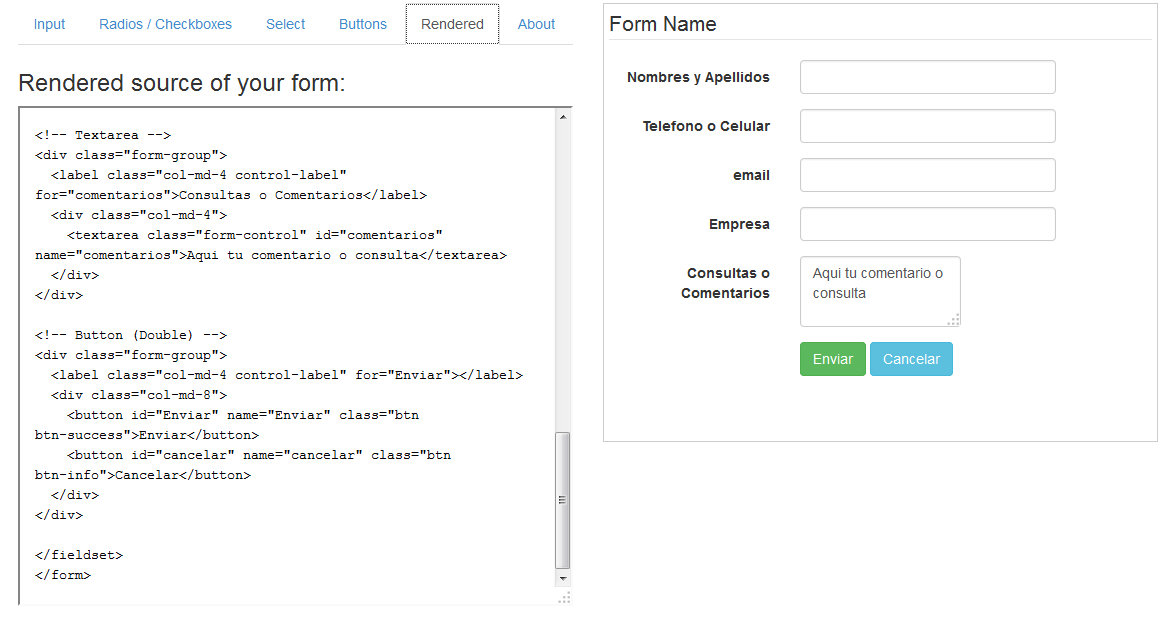Screen dimensions: 1165x623
Task: Click the Empresa input field
Action: tap(927, 223)
